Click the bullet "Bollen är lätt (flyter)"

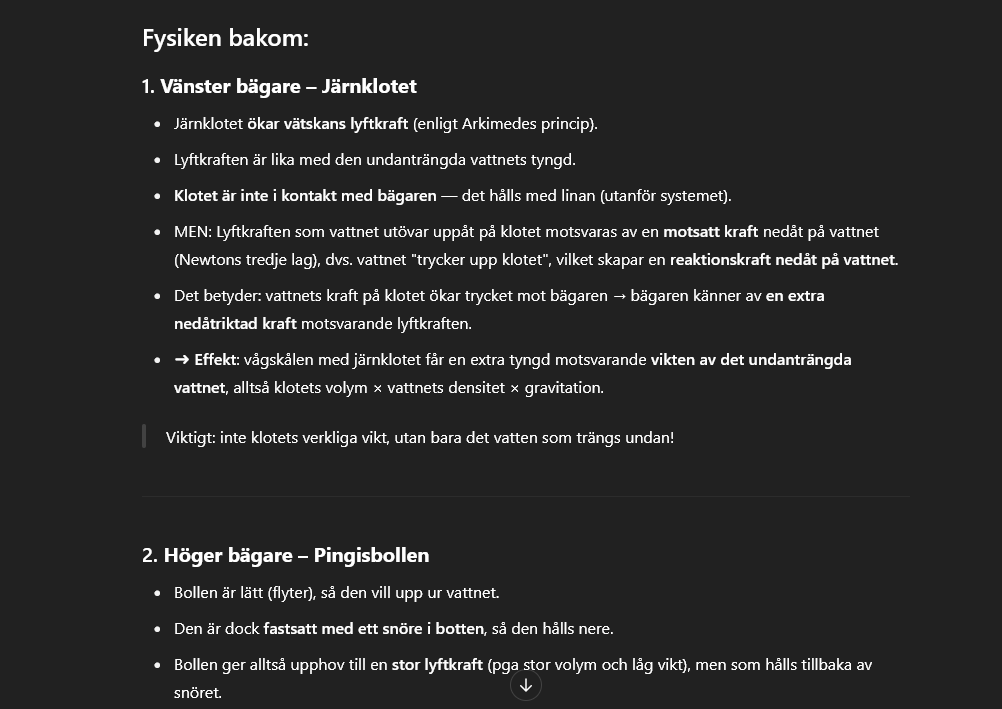coord(336,593)
